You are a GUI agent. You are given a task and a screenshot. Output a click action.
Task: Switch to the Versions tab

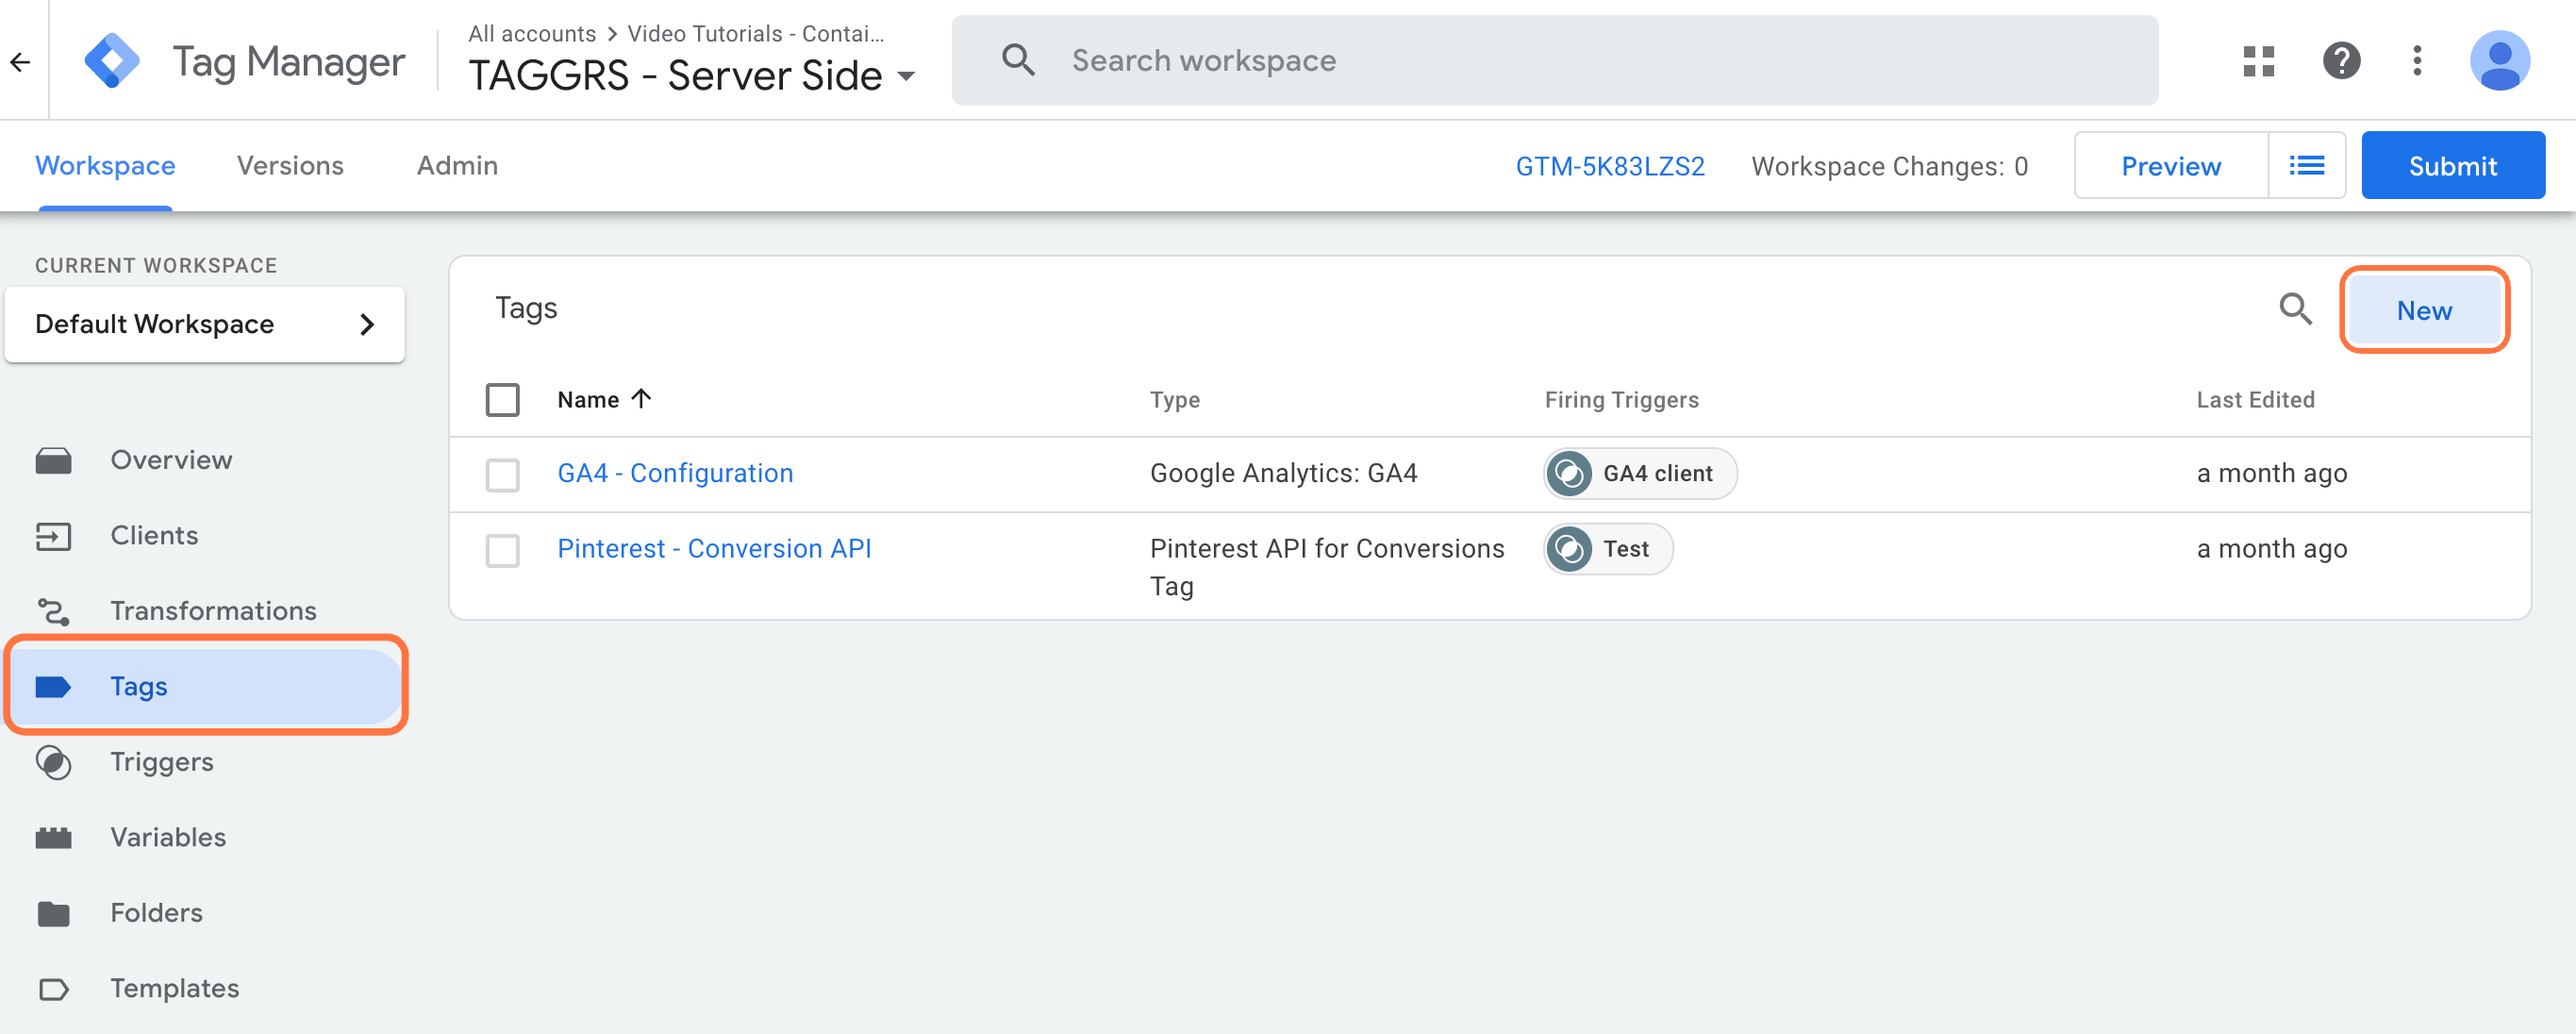pos(290,164)
